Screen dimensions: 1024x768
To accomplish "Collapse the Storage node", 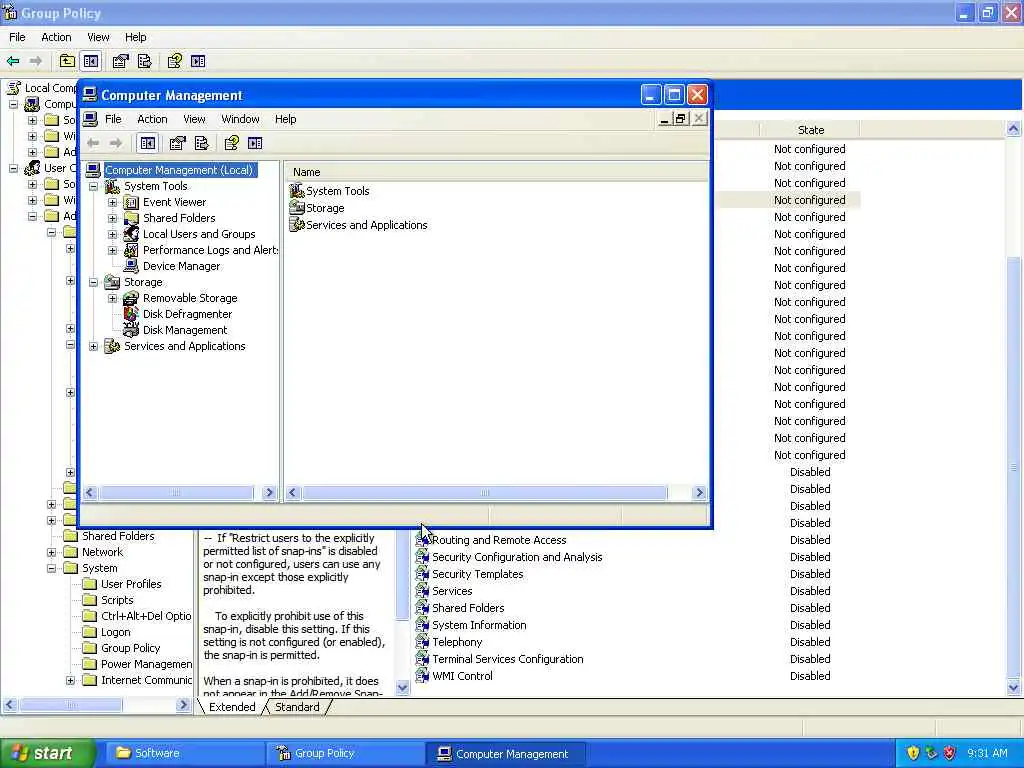I will (93, 282).
